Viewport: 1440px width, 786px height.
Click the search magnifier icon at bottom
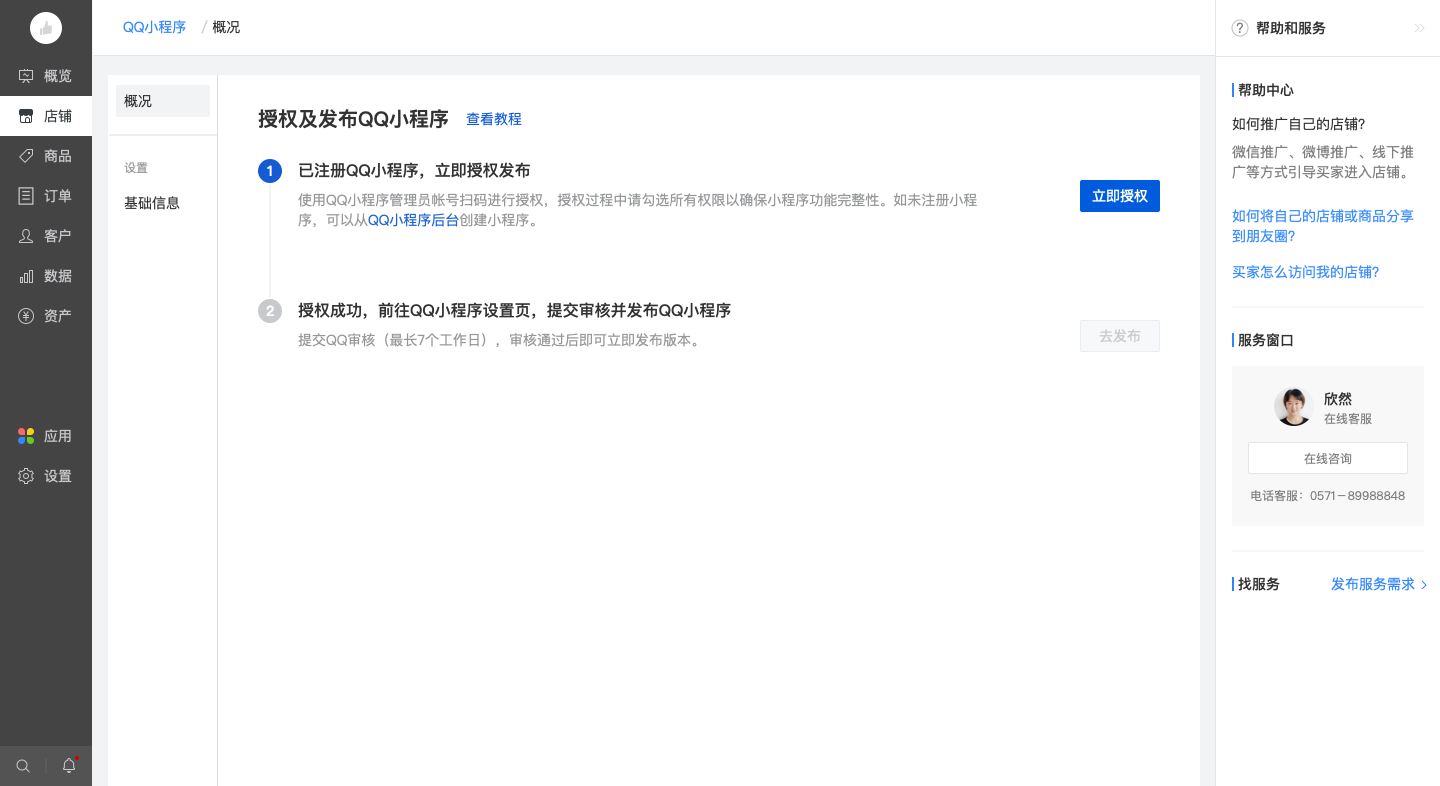[23, 766]
